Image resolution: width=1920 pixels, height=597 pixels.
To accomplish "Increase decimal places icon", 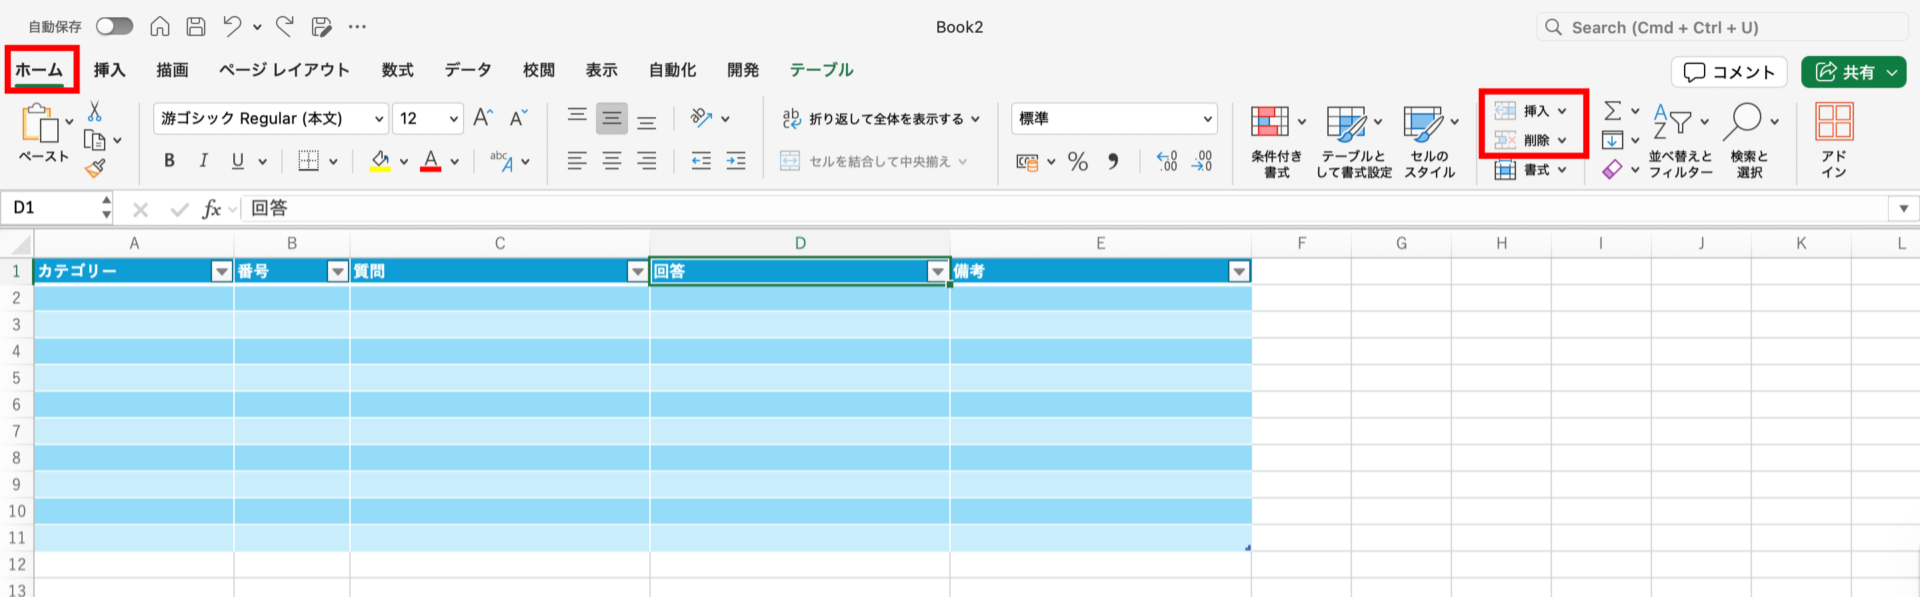I will tap(1167, 161).
